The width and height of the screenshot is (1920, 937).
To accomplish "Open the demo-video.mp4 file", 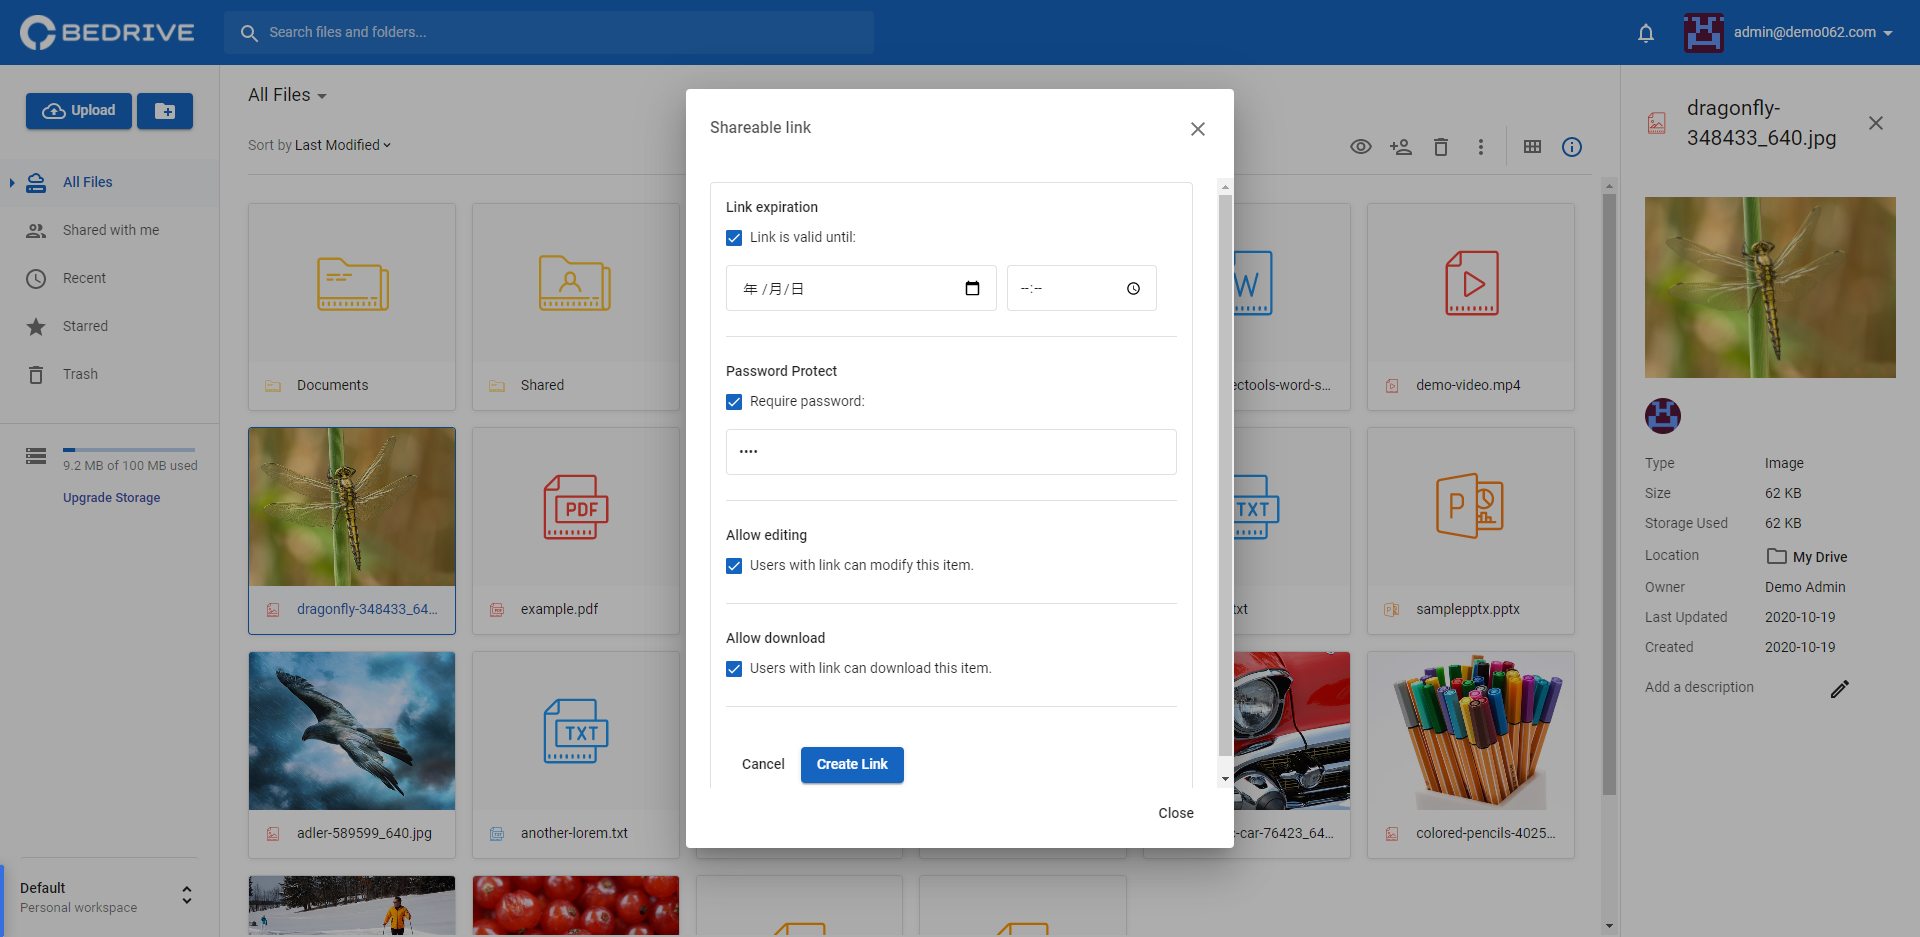I will coord(1471,307).
